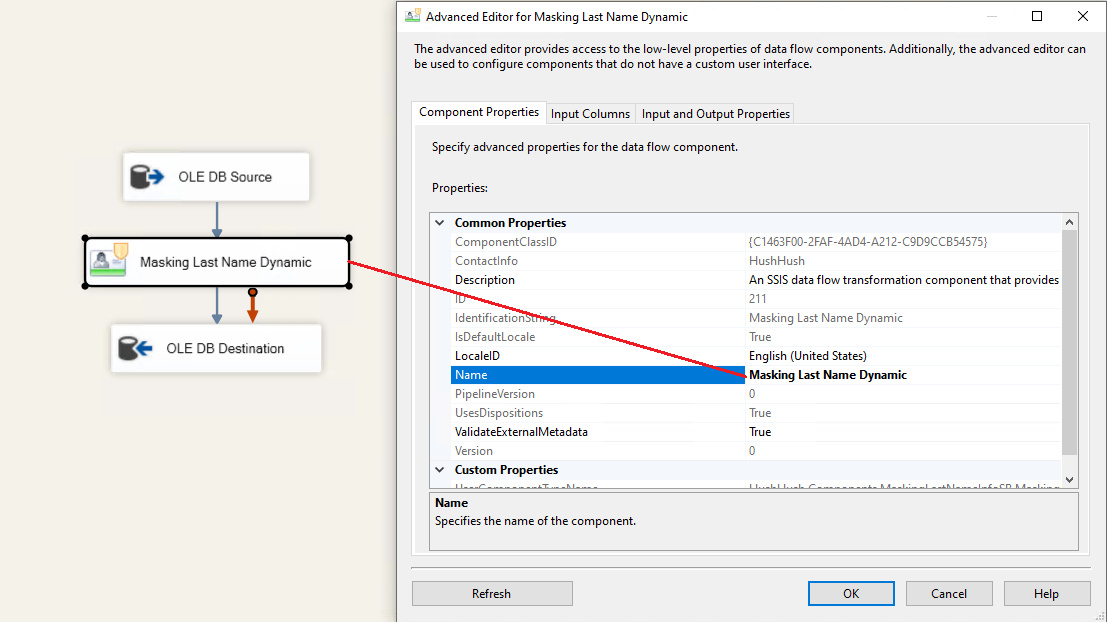1107x622 pixels.
Task: Switch to the Input Columns tab
Action: tap(590, 114)
